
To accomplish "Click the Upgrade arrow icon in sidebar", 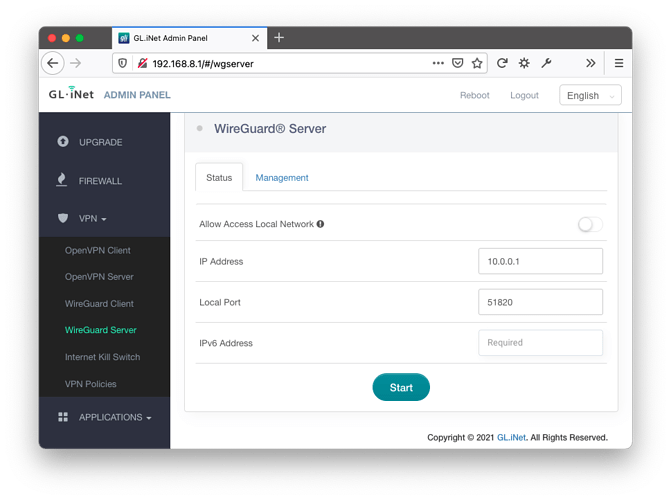I will (63, 141).
